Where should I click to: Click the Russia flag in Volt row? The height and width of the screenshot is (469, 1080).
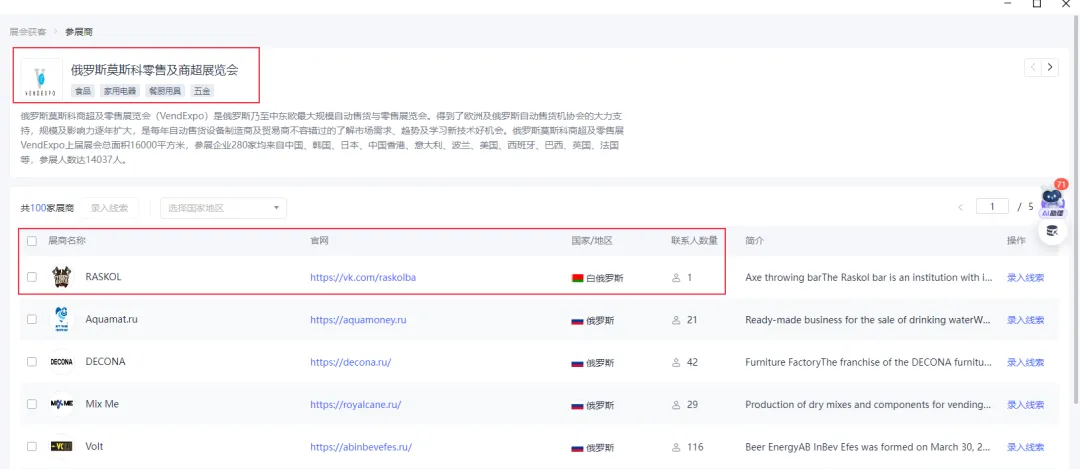tap(577, 448)
